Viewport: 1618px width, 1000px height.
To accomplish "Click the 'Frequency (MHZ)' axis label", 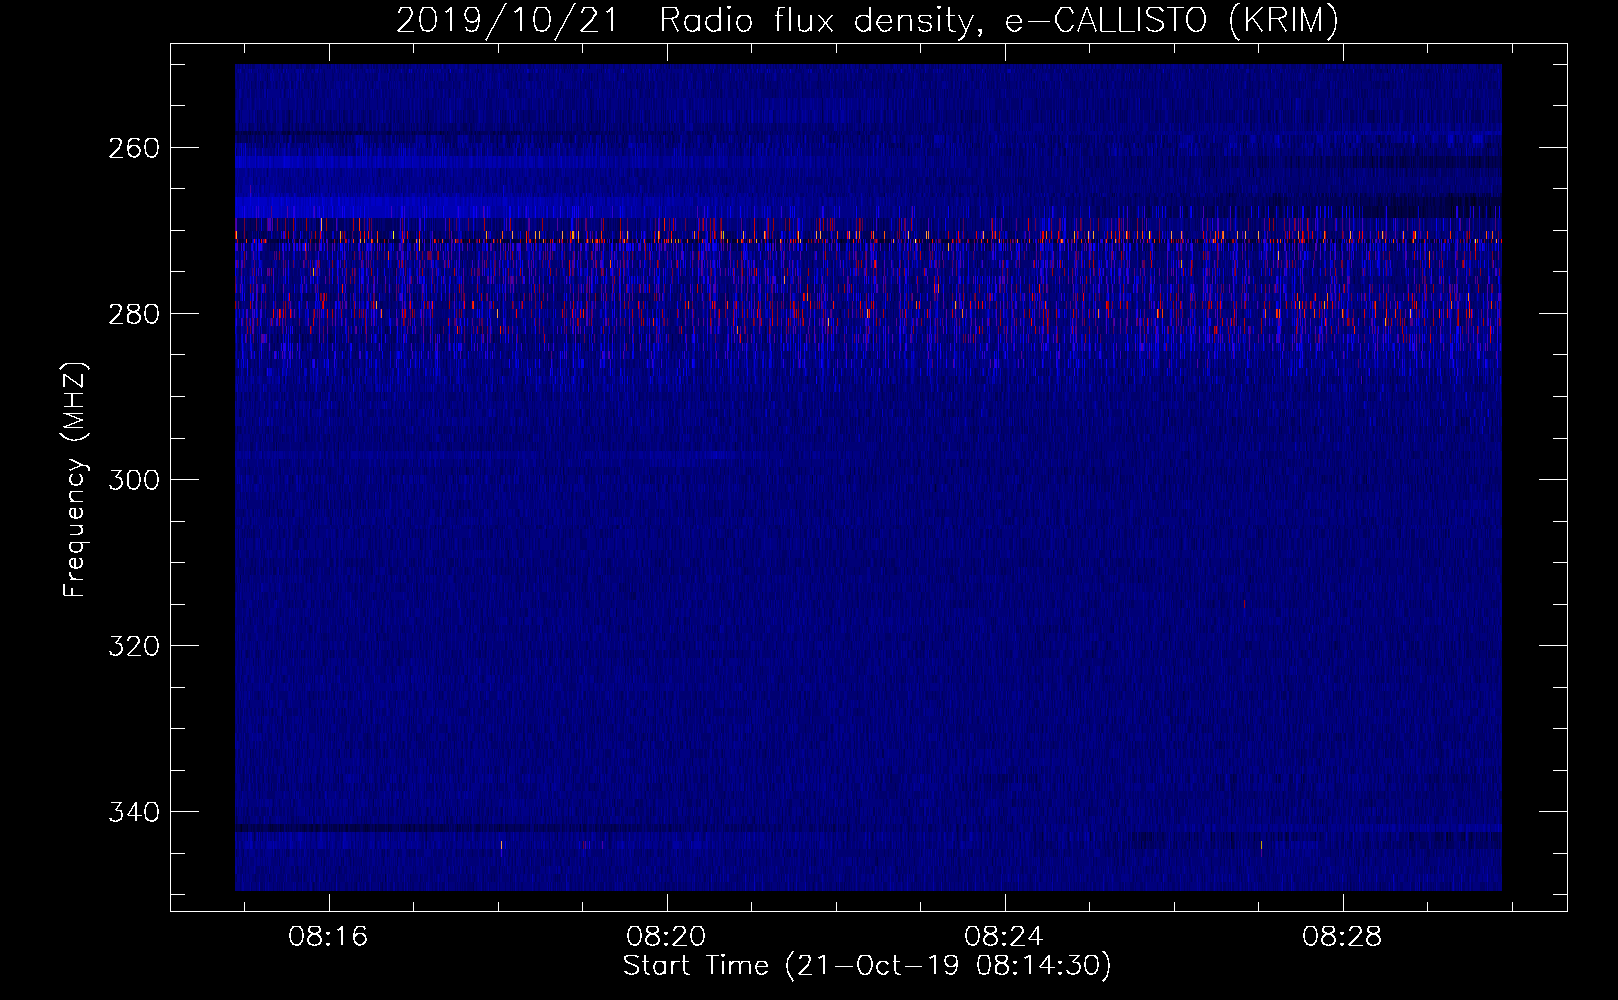I will (75, 480).
